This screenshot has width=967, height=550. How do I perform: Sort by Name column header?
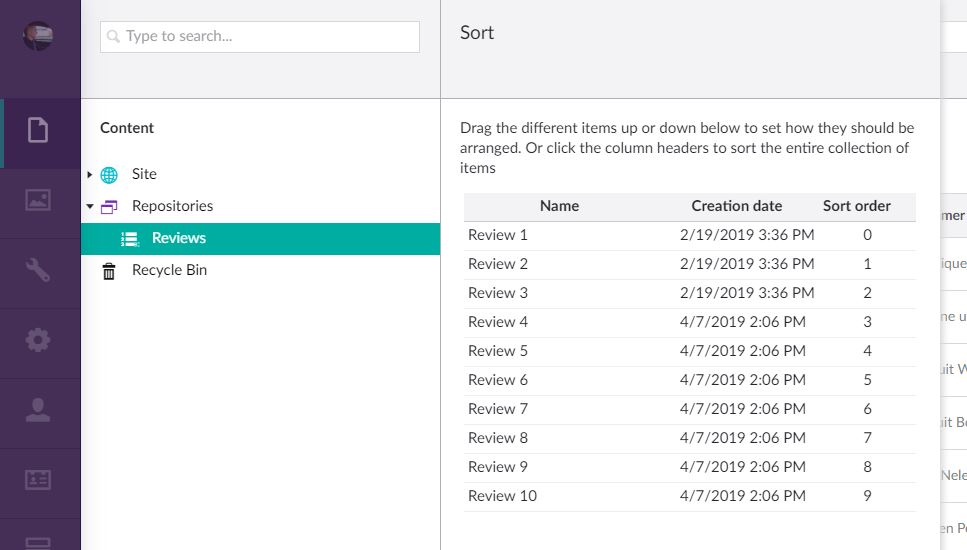click(x=559, y=206)
